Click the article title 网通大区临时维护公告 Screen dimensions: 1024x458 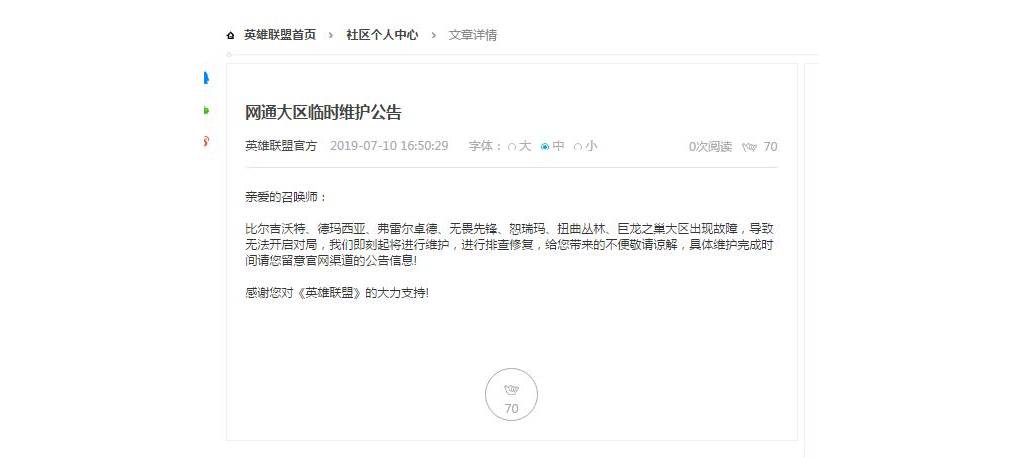(x=323, y=112)
